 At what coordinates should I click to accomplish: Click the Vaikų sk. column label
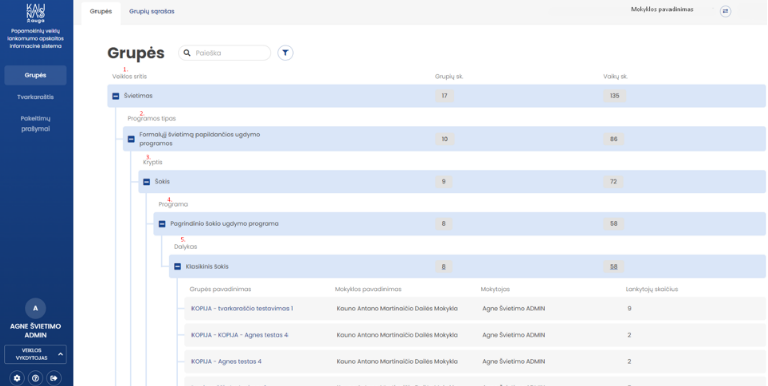[x=616, y=76]
